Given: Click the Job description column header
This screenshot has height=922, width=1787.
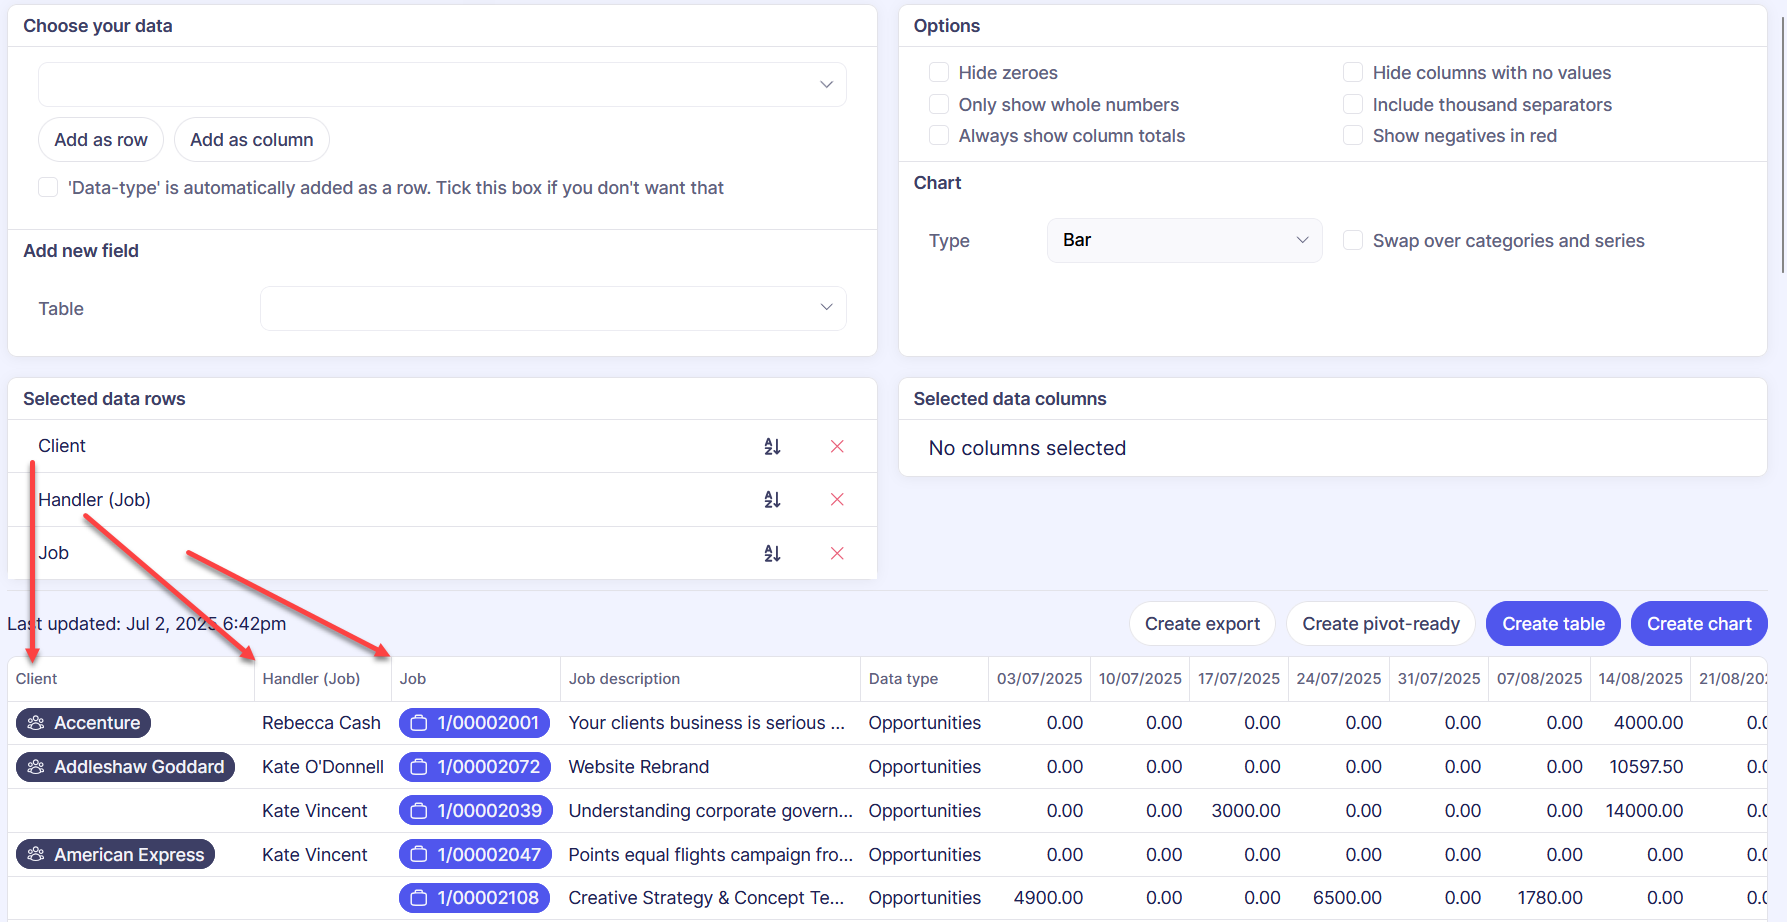Looking at the screenshot, I should [624, 679].
